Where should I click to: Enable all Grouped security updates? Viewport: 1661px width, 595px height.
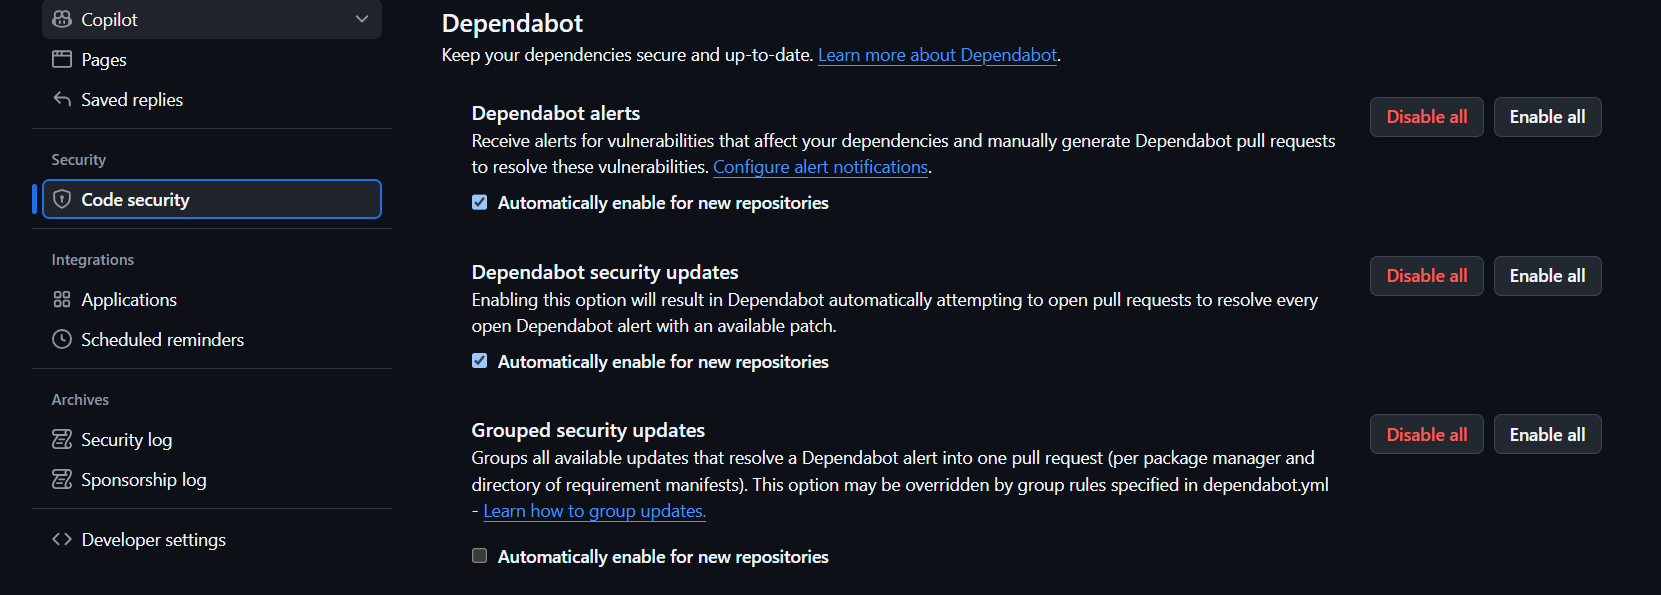click(x=1547, y=434)
